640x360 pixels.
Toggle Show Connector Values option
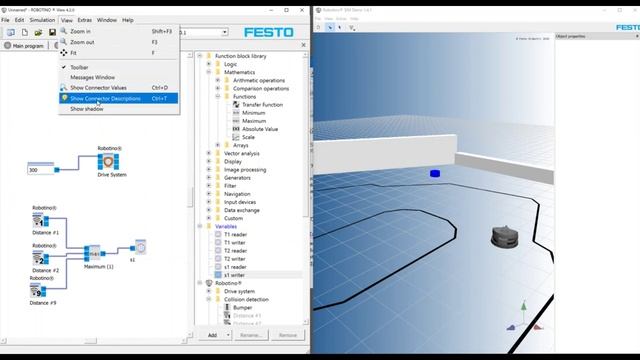(x=119, y=88)
